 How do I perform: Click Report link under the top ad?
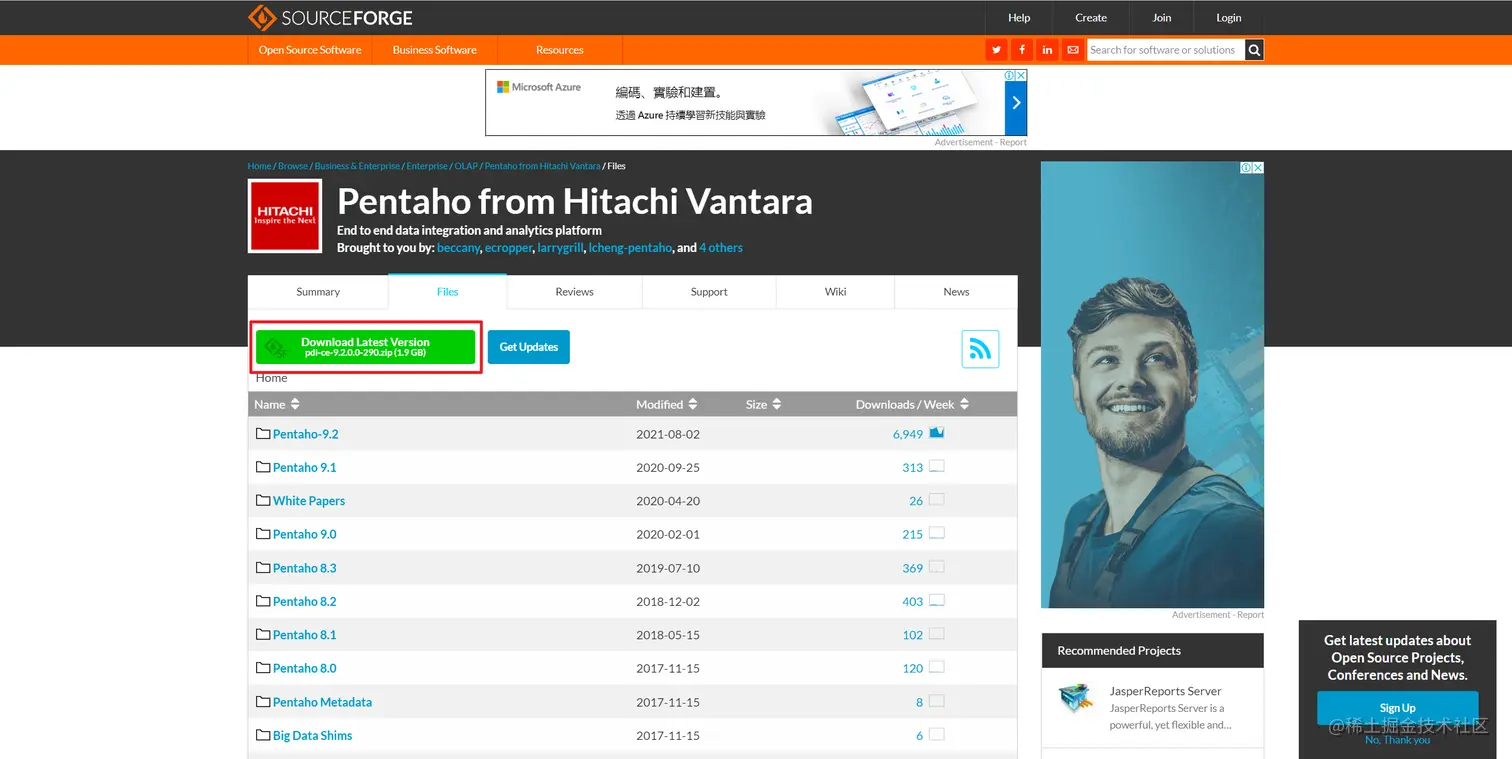click(1014, 143)
